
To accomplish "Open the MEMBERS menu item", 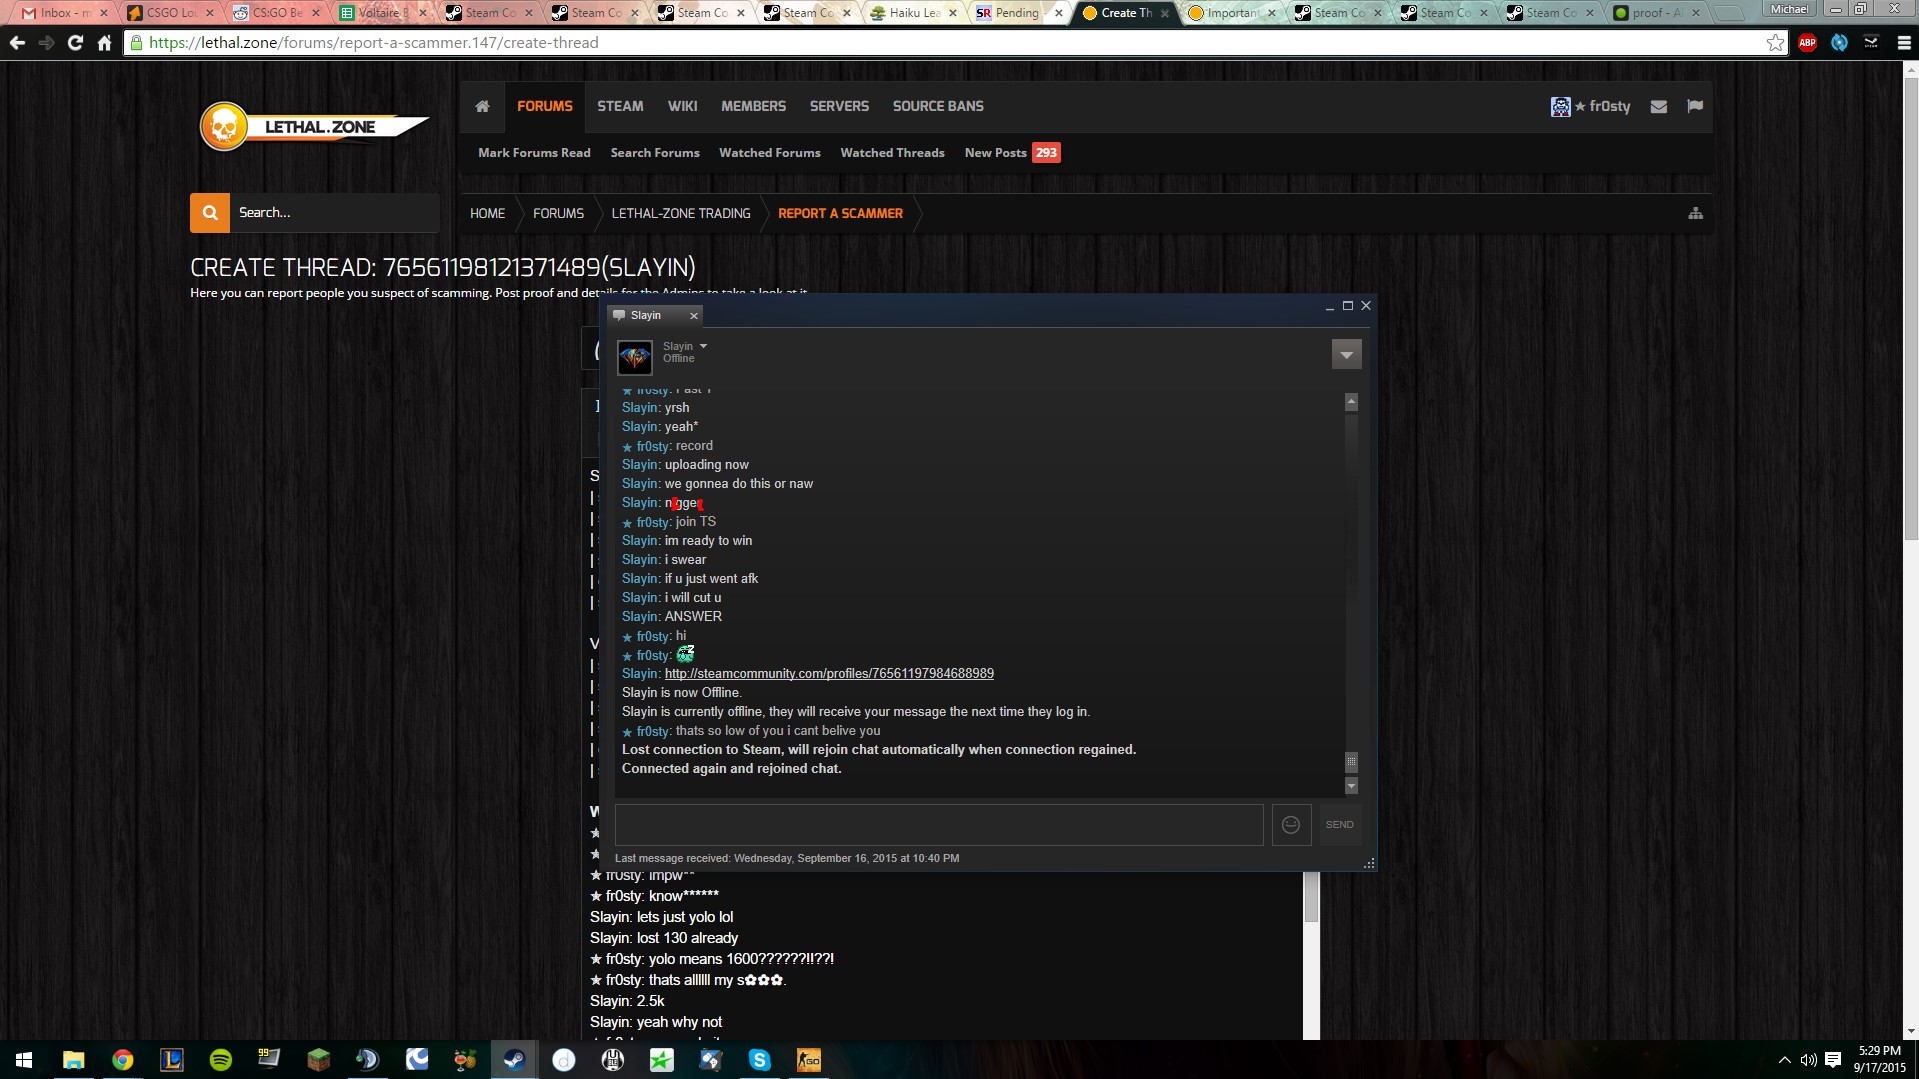I will (x=753, y=106).
